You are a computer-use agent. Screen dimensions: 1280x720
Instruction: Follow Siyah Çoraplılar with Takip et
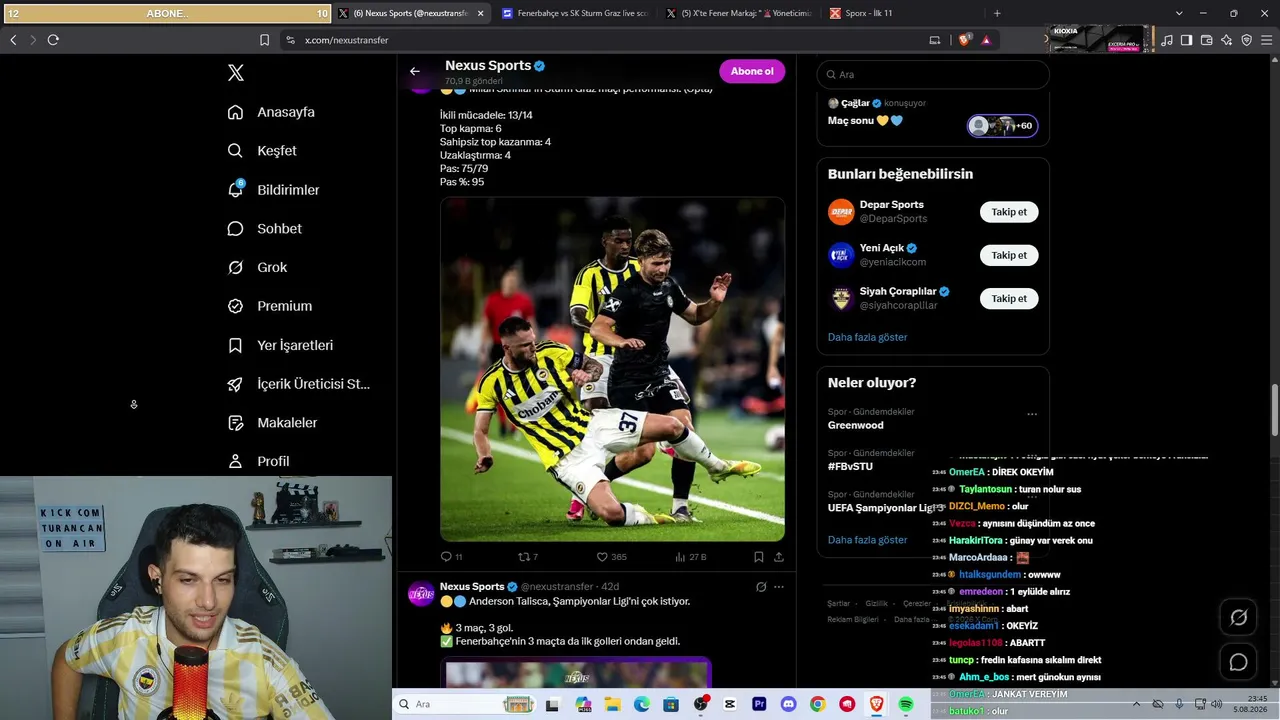pos(1009,298)
